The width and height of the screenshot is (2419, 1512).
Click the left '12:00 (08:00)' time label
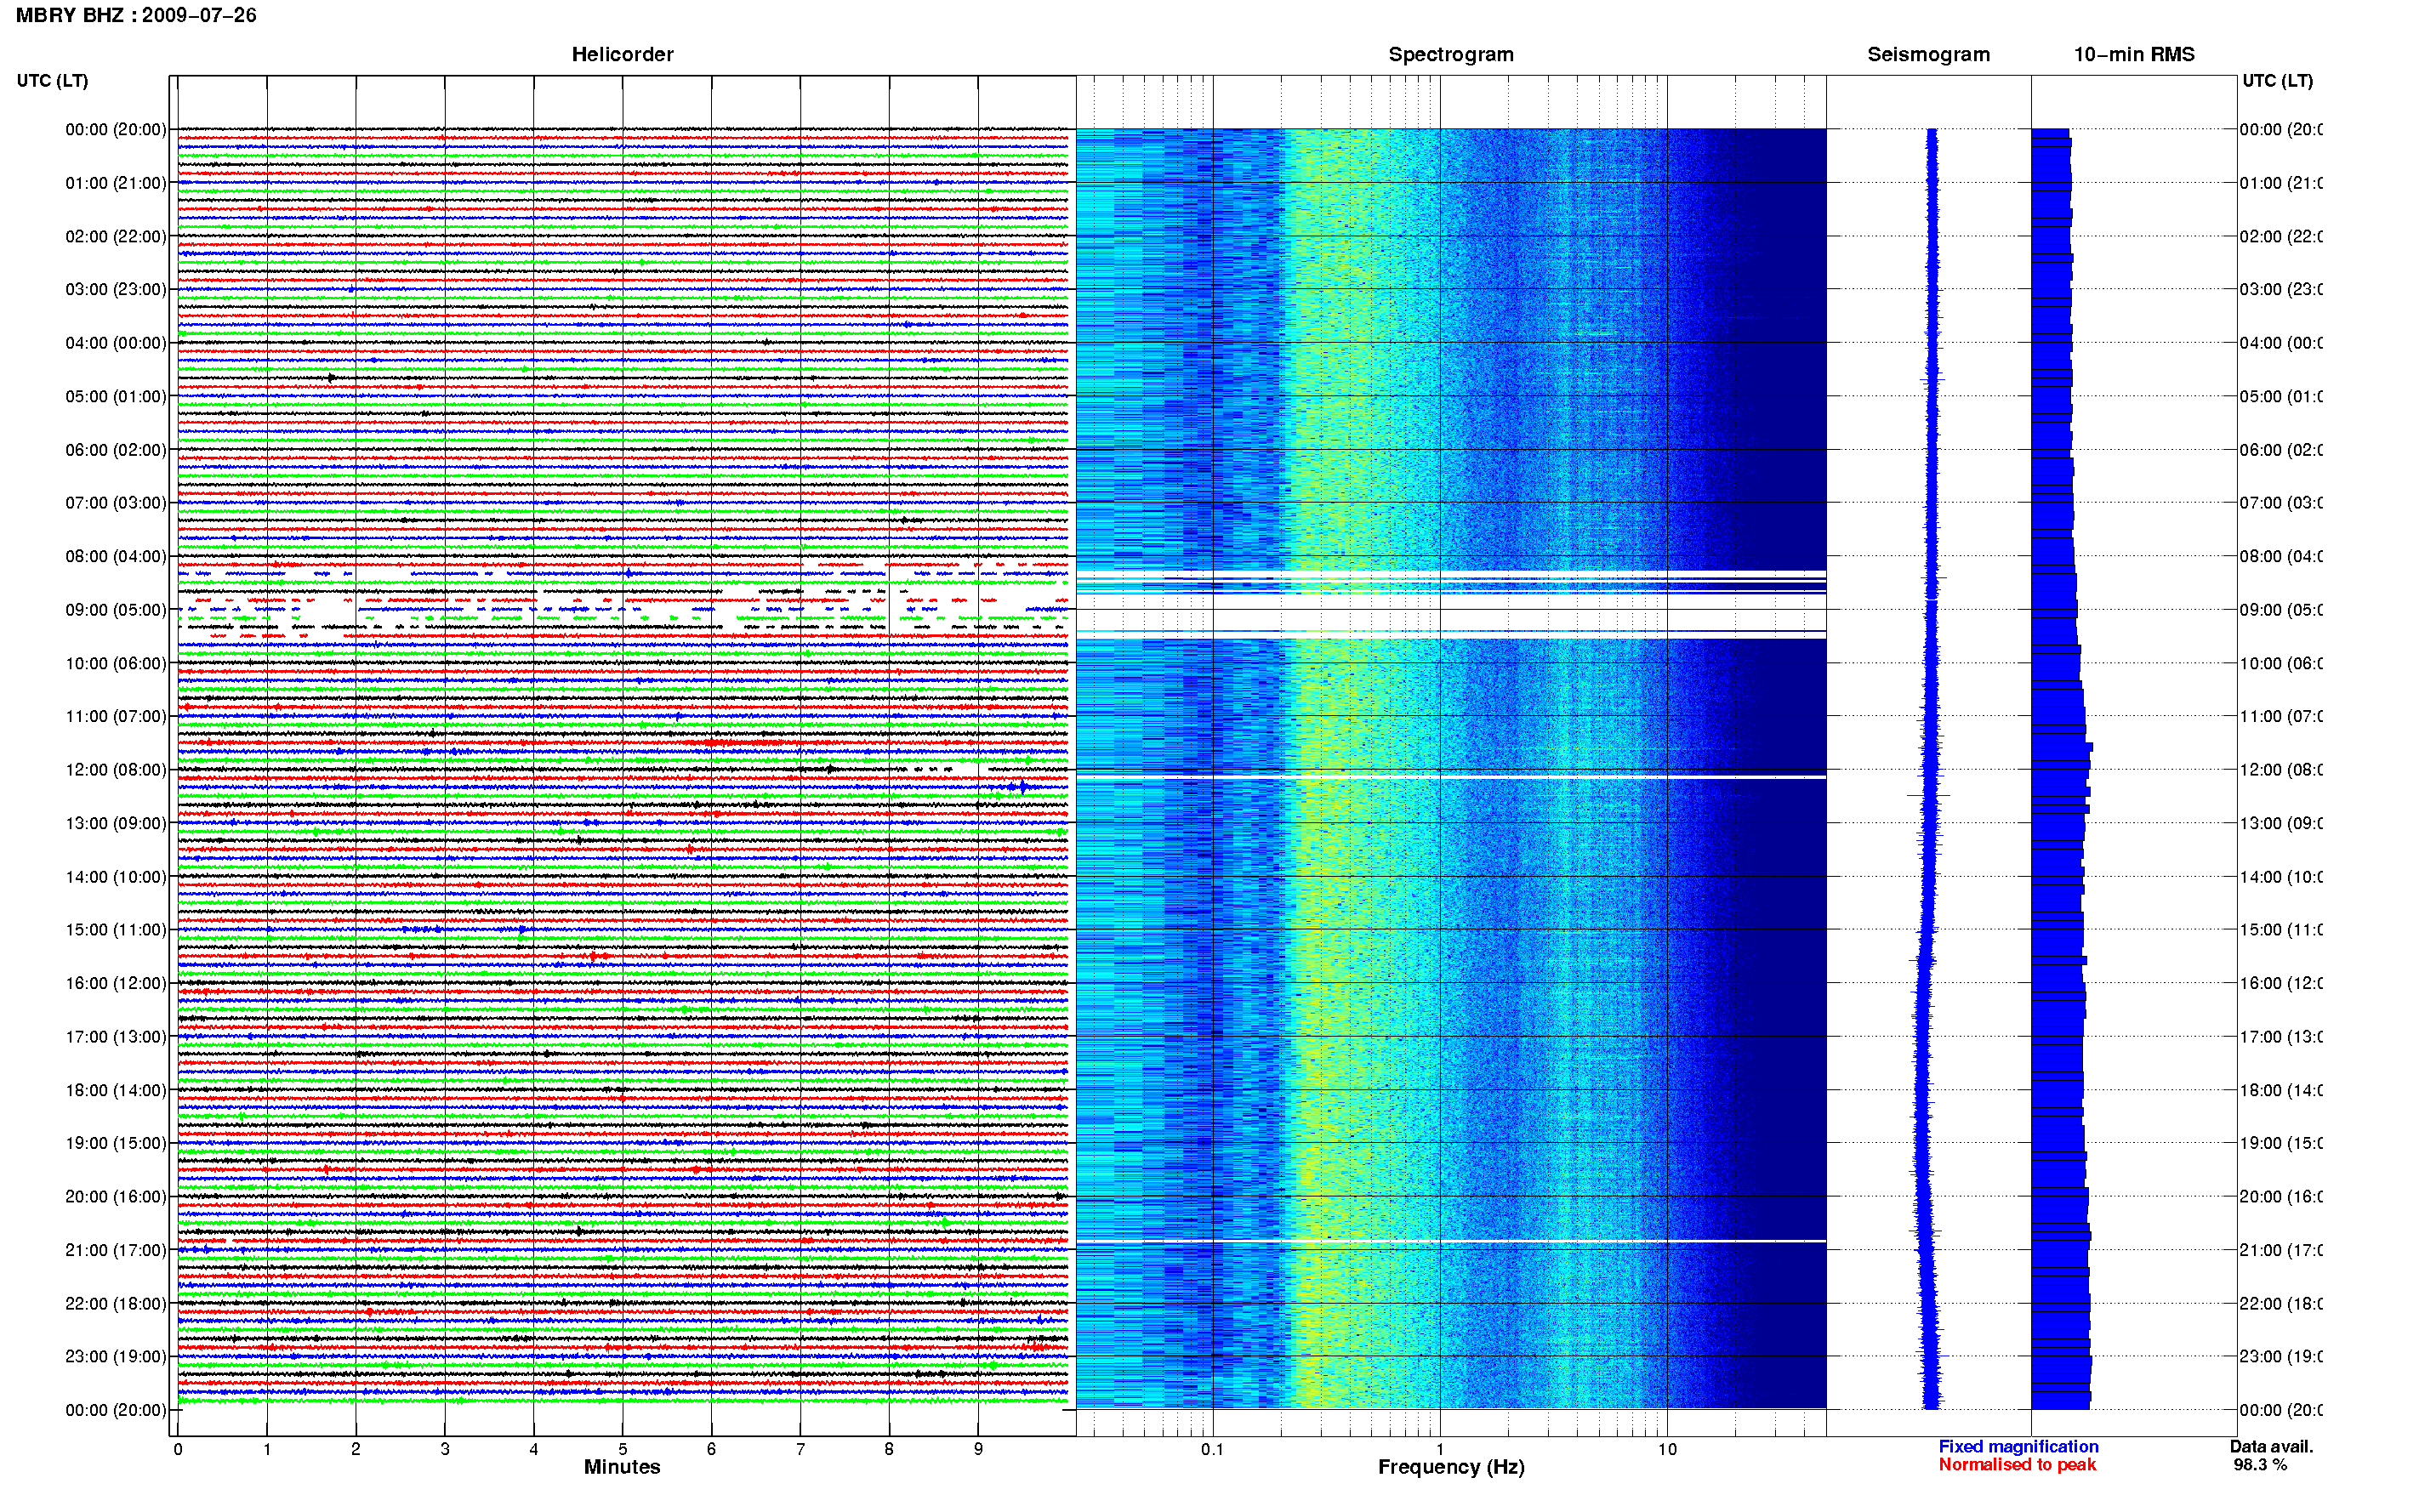click(x=116, y=770)
